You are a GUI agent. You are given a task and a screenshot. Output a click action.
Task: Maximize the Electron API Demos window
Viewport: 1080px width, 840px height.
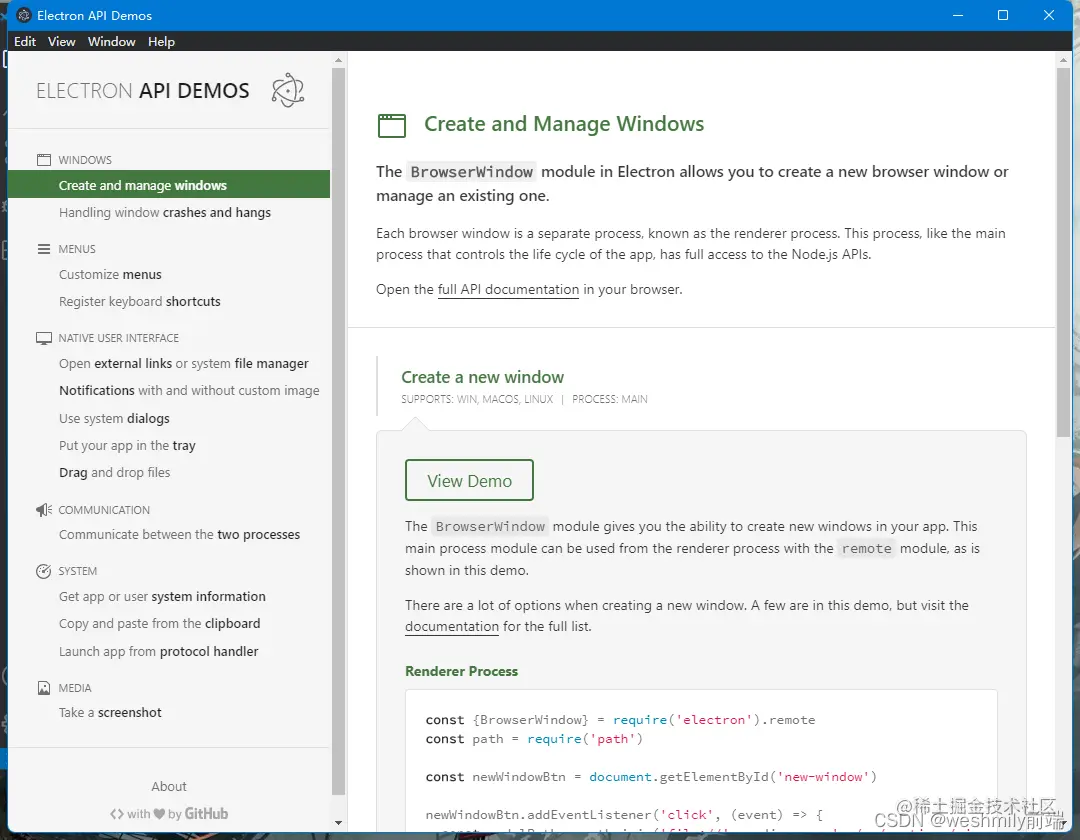1003,15
